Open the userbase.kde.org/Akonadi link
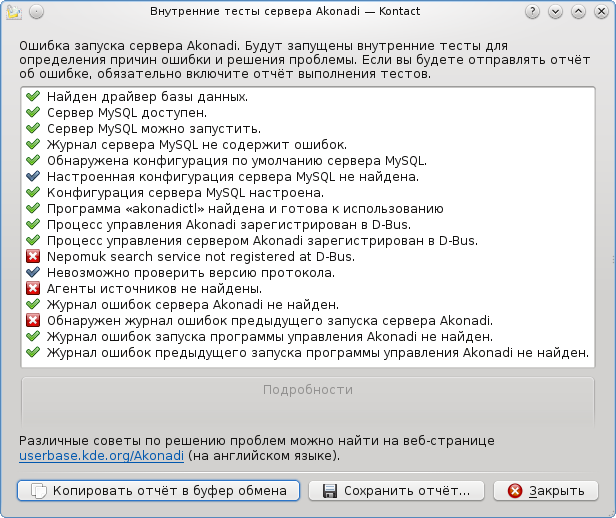The height and width of the screenshot is (518, 616). (101, 456)
